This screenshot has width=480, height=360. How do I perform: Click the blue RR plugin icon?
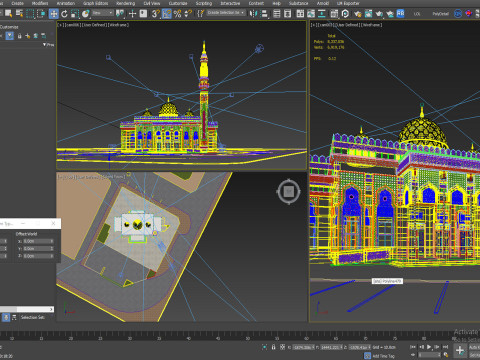pos(400,14)
